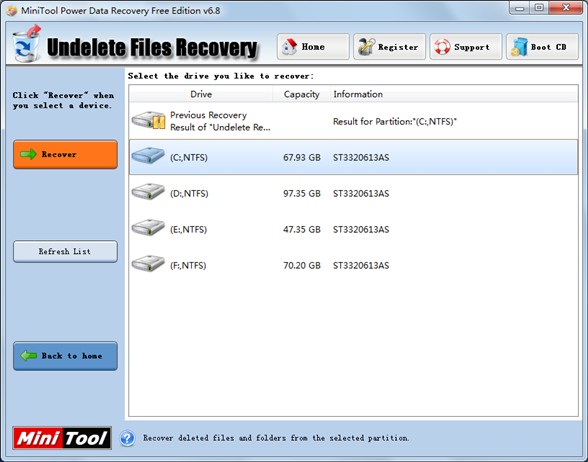Image resolution: width=588 pixels, height=462 pixels.
Task: Select the Previous Recovery Result drive icon
Action: pos(148,120)
